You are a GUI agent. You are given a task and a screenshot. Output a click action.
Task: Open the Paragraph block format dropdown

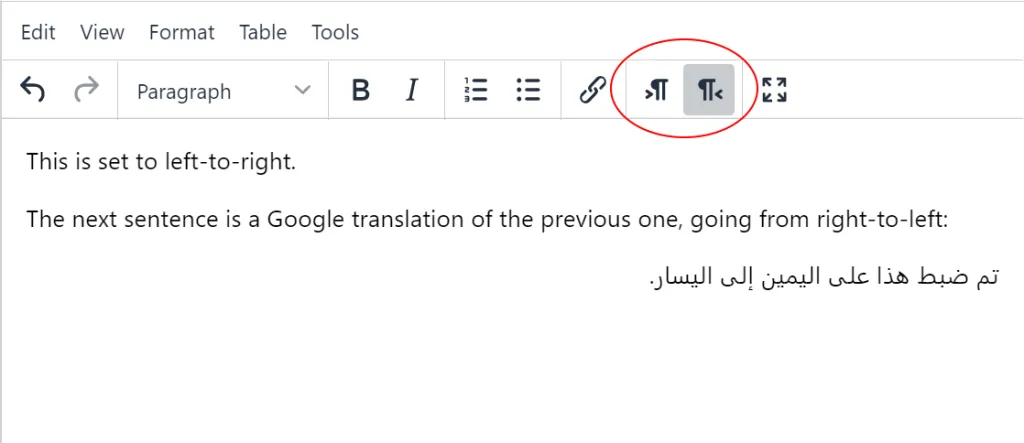coord(223,91)
